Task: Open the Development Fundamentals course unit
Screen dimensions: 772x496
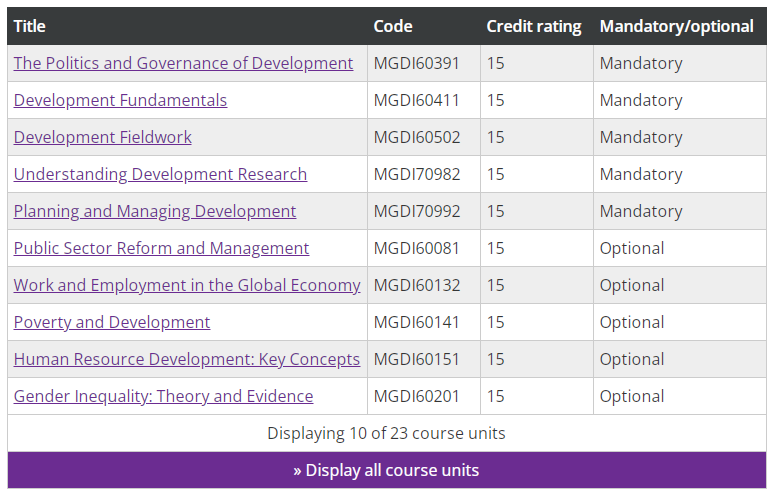Action: (x=120, y=100)
